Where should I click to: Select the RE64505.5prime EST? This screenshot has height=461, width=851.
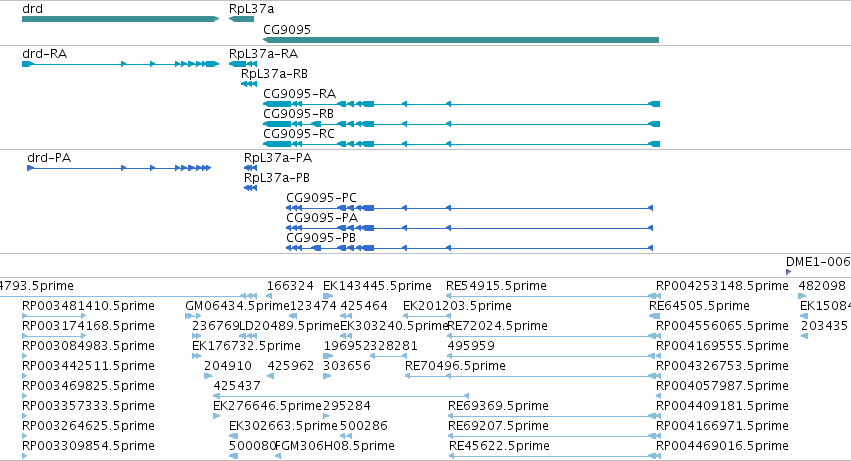pos(700,306)
